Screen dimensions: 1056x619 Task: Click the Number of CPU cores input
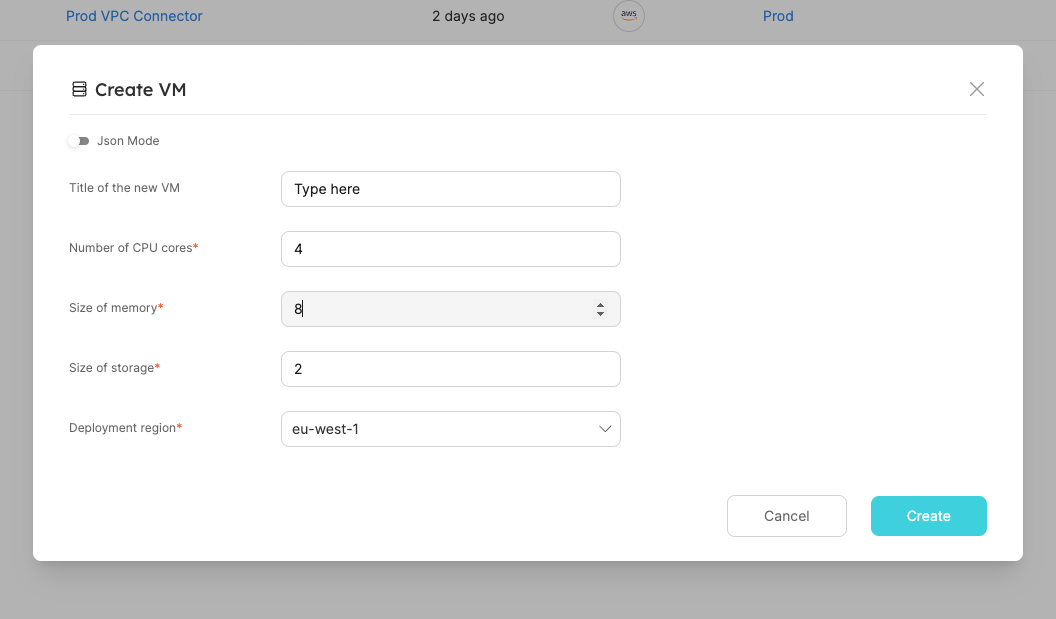[x=450, y=249]
